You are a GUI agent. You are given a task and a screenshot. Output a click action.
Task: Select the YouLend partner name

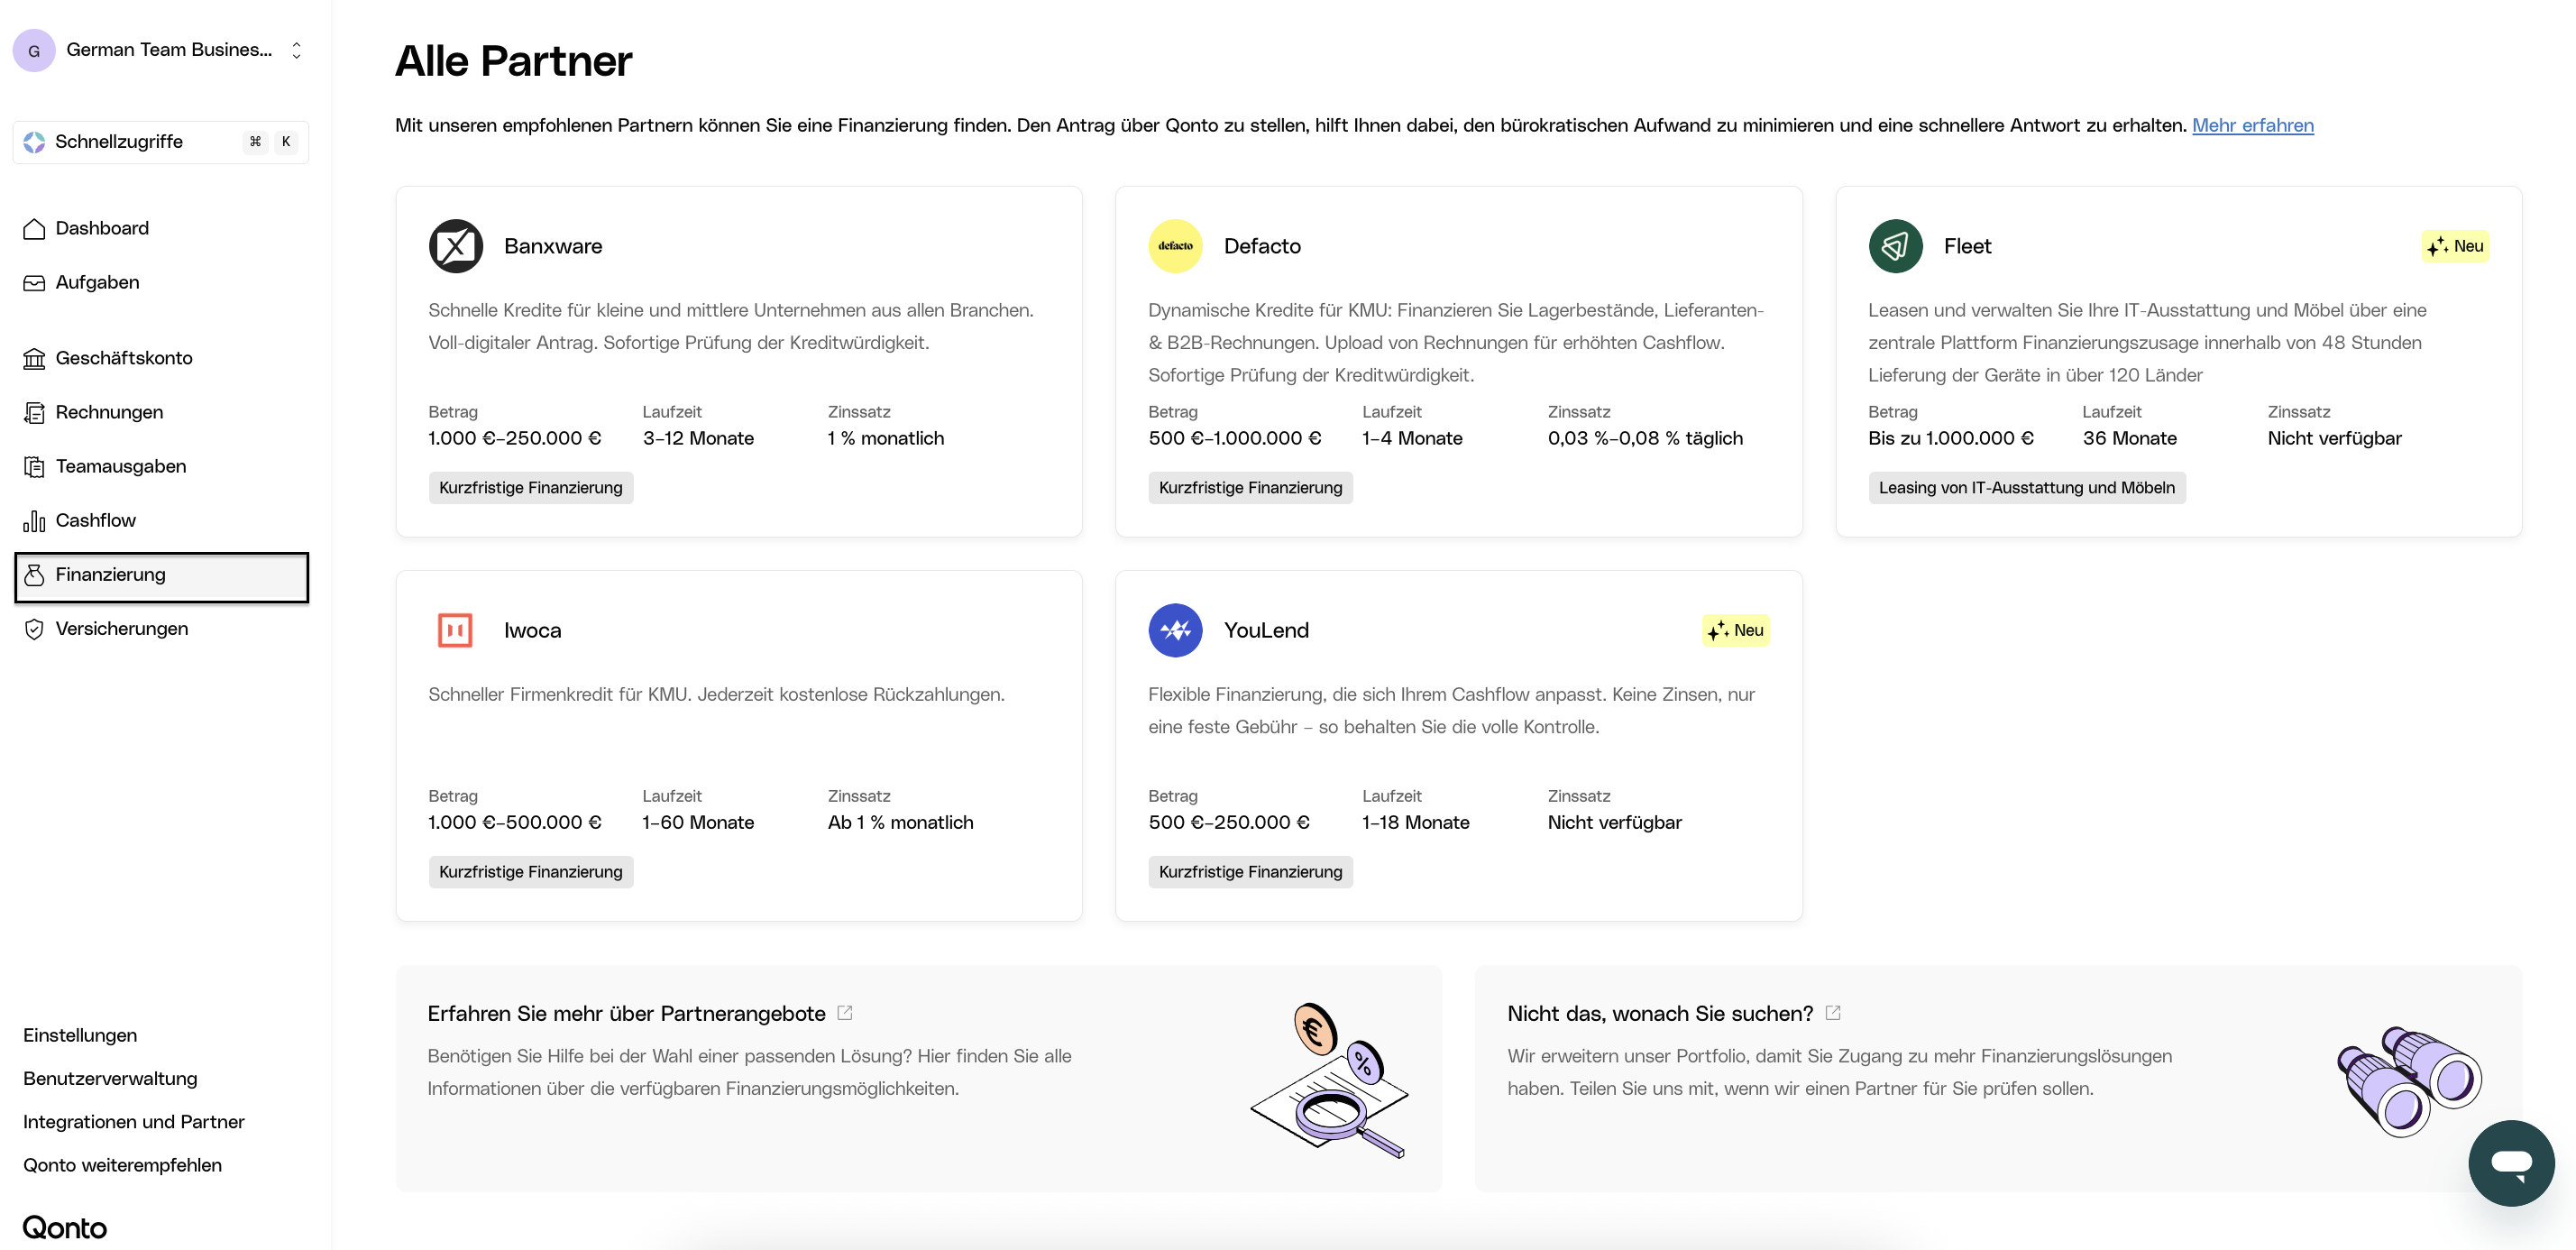pyautogui.click(x=1266, y=630)
